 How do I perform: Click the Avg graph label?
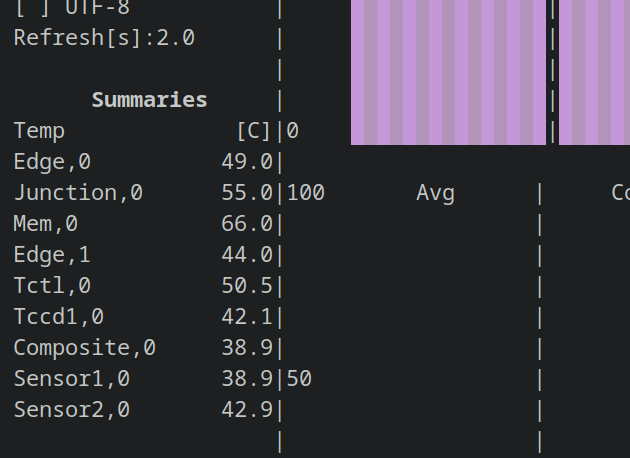(436, 194)
